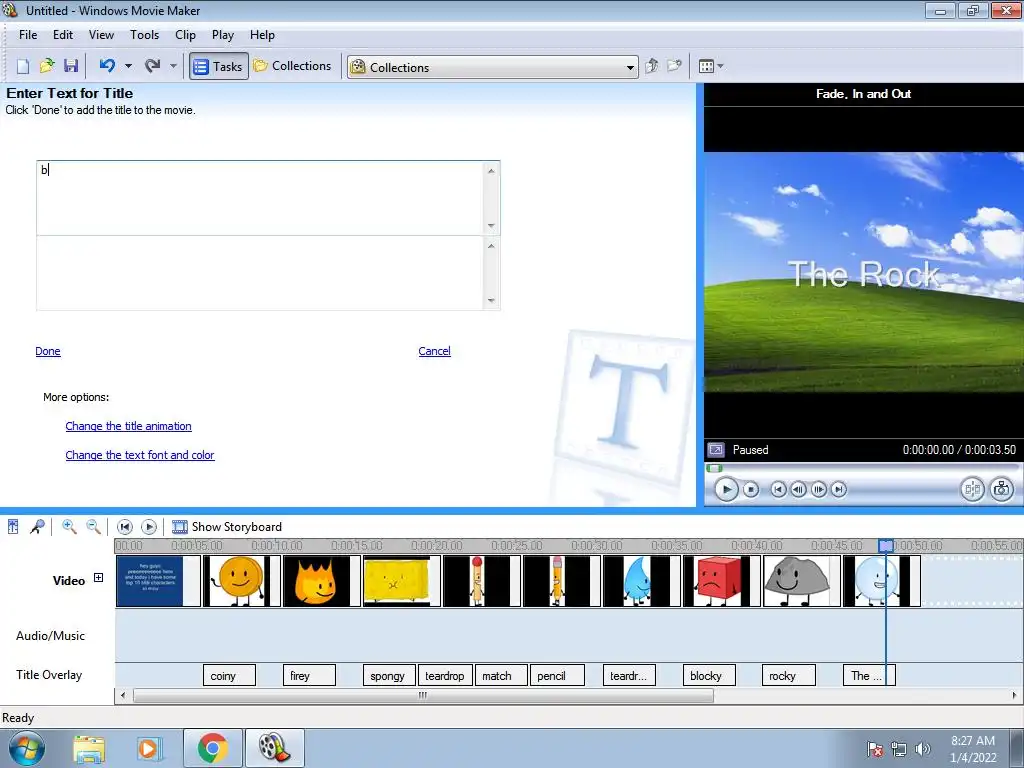Create a new collection folder
Screen dimensions: 1024x768
tap(674, 66)
